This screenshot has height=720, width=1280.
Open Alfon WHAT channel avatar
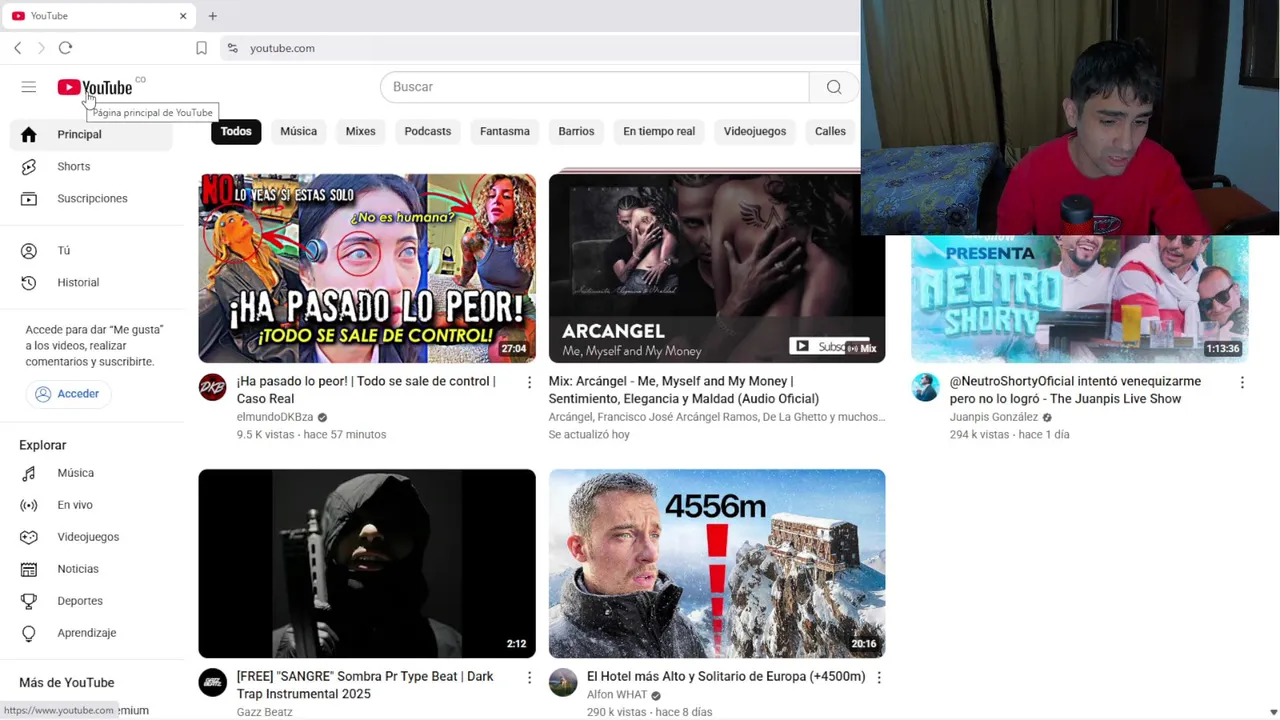pos(563,682)
